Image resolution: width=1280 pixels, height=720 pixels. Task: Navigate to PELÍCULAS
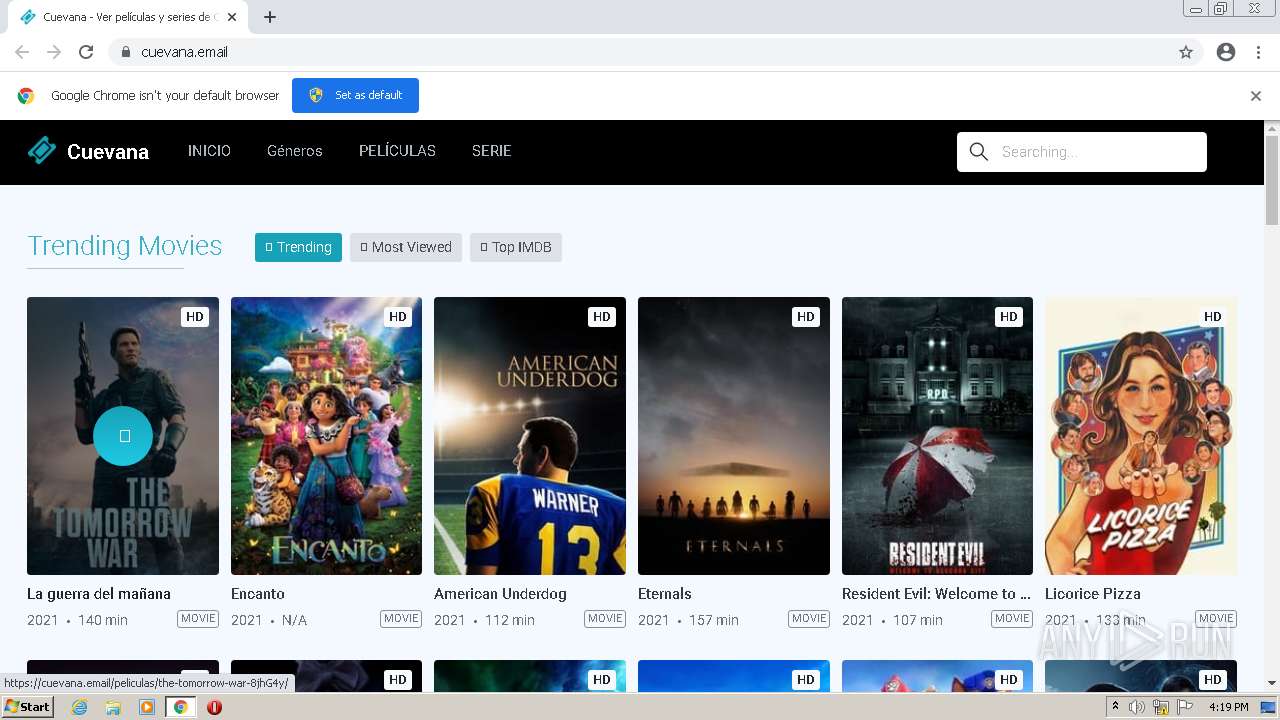(x=397, y=151)
